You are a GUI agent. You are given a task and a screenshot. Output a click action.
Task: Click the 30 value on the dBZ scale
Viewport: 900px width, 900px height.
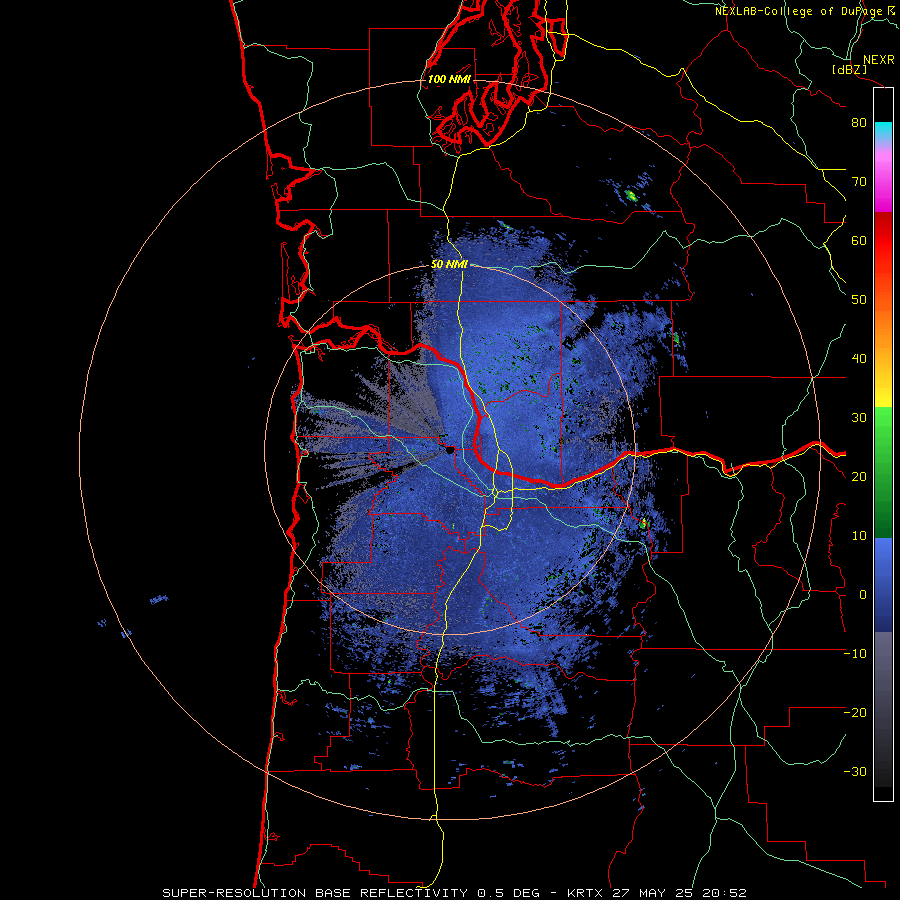[x=859, y=418]
